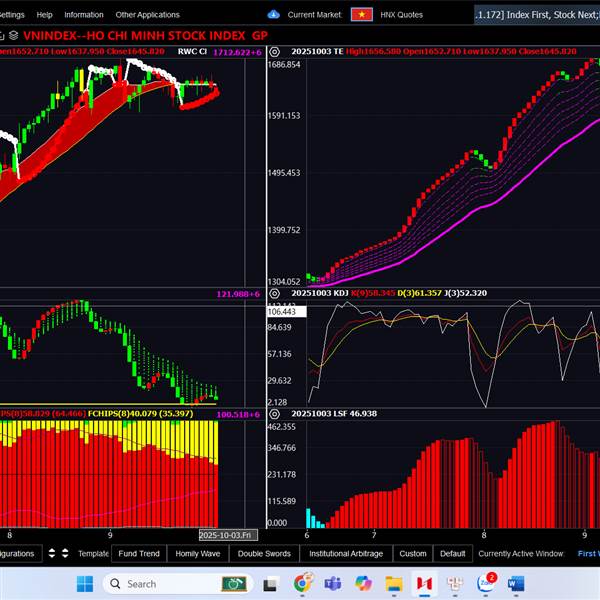
Task: Open Microsoft Teams from the taskbar
Action: (332, 583)
